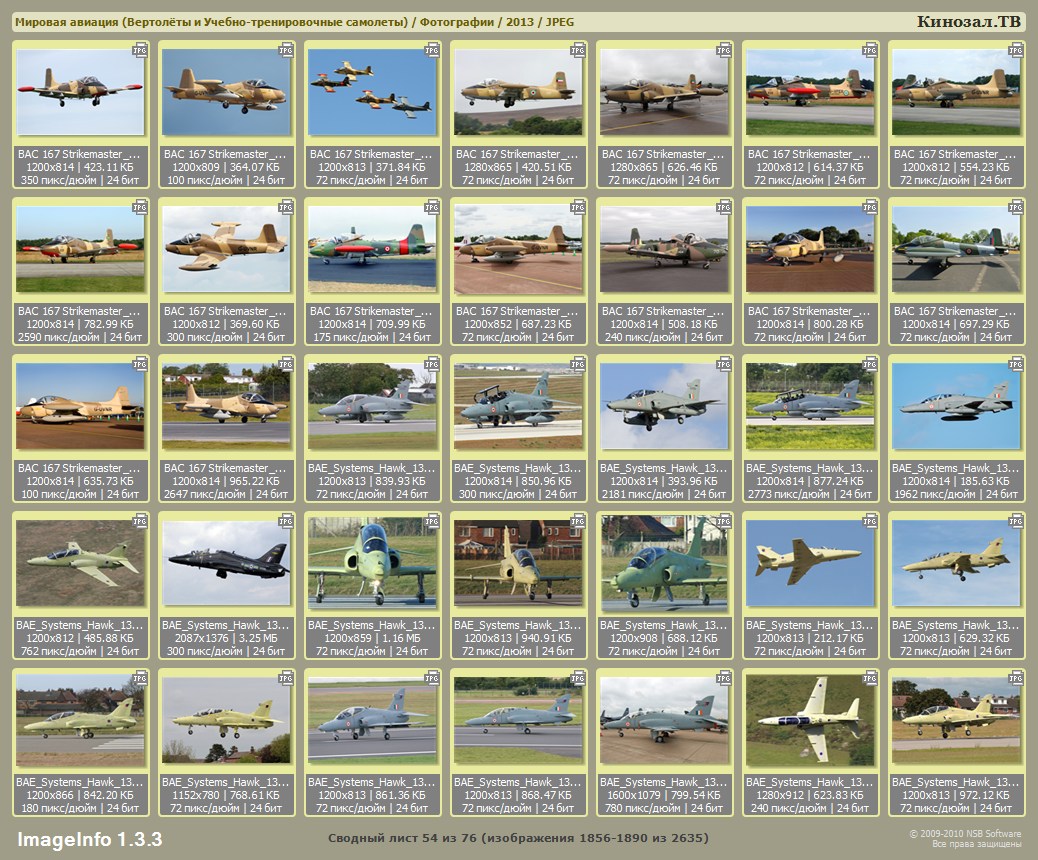Click the JPG badge on the 1.16 МБ Hawk thumbnail

click(x=432, y=520)
